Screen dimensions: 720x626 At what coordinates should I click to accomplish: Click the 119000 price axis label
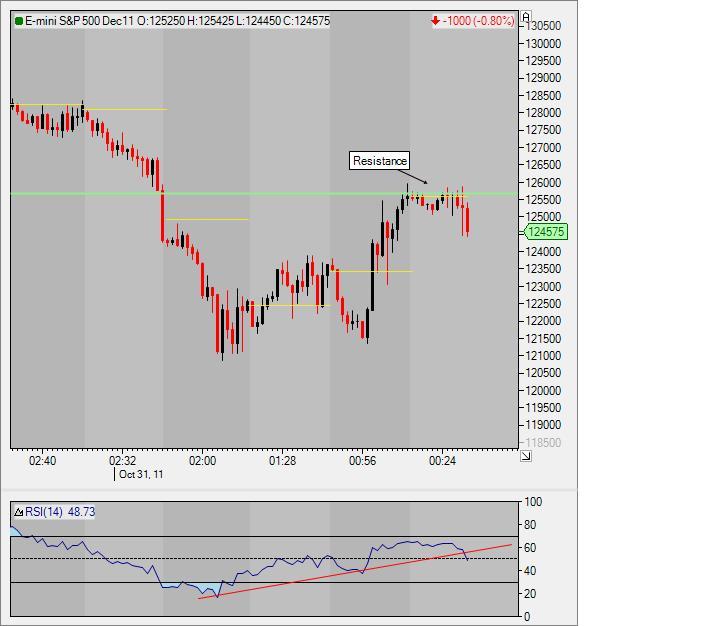(x=543, y=425)
